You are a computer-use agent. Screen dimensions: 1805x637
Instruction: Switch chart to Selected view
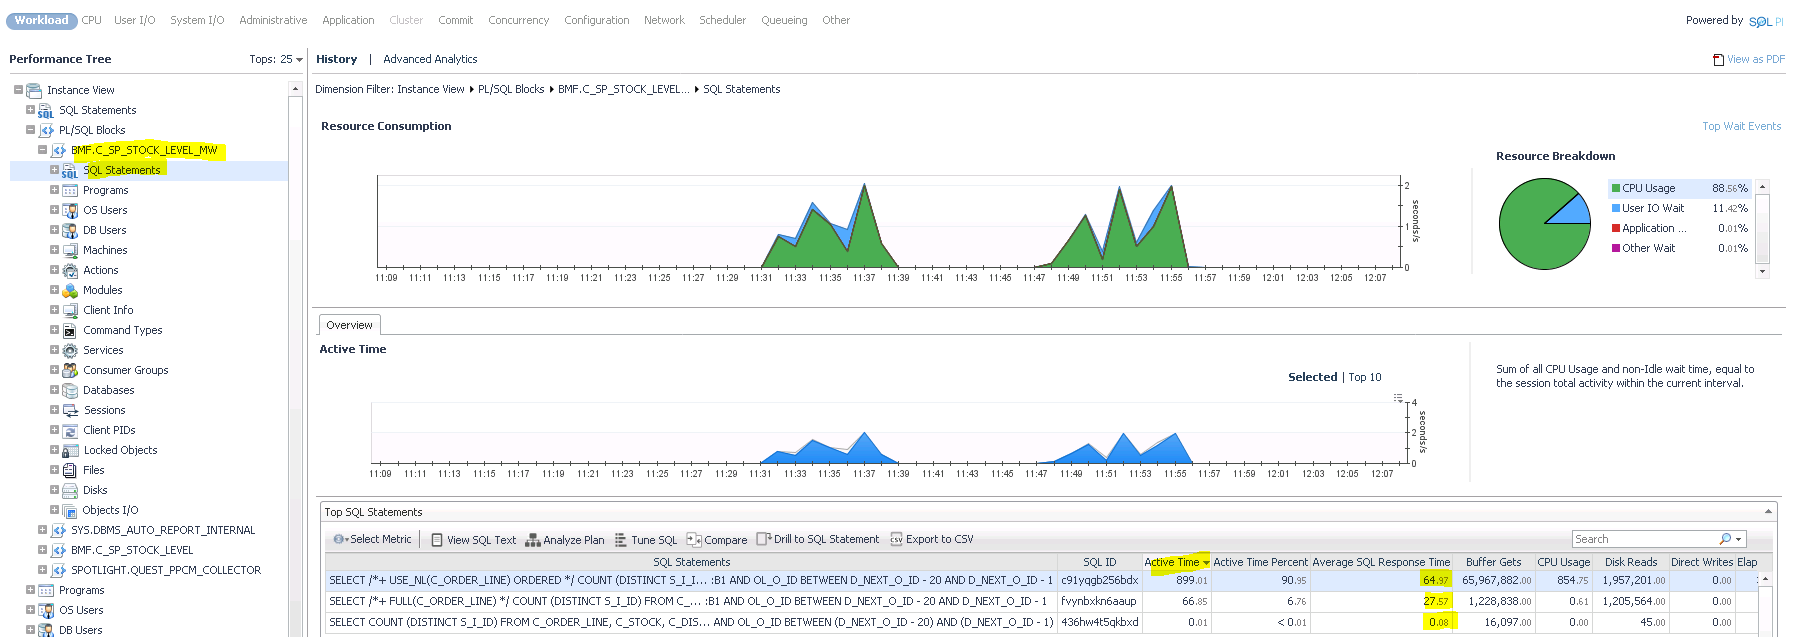coord(1312,377)
